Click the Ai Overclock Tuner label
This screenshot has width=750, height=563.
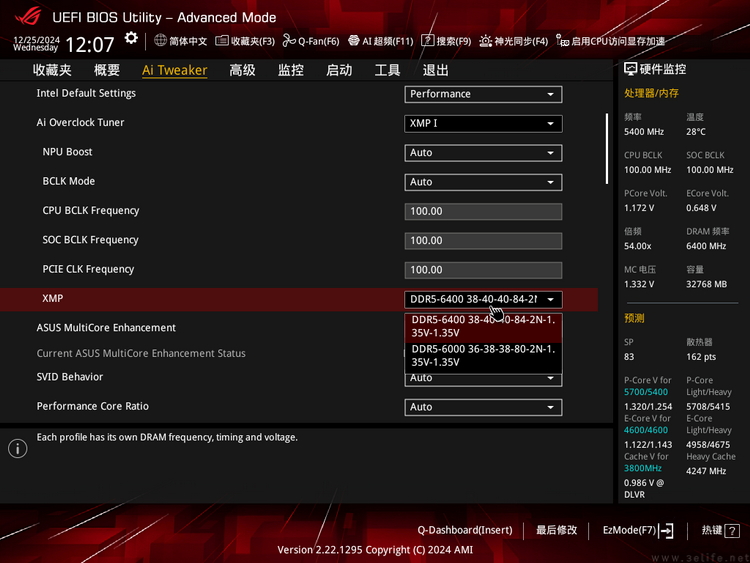(80, 122)
